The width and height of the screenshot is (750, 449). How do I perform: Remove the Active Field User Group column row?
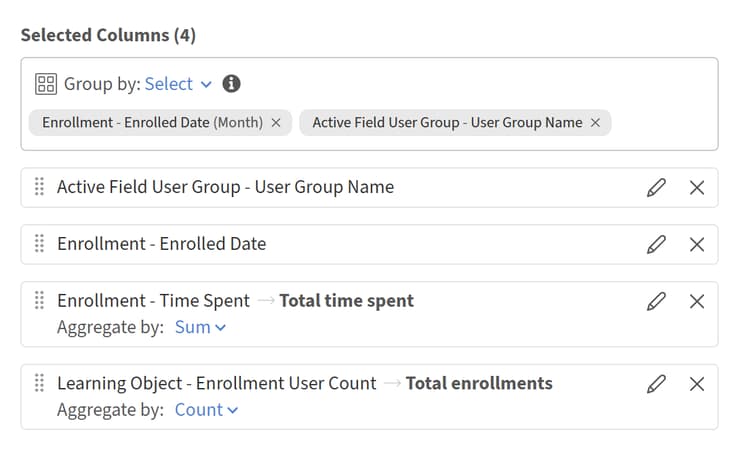[697, 187]
